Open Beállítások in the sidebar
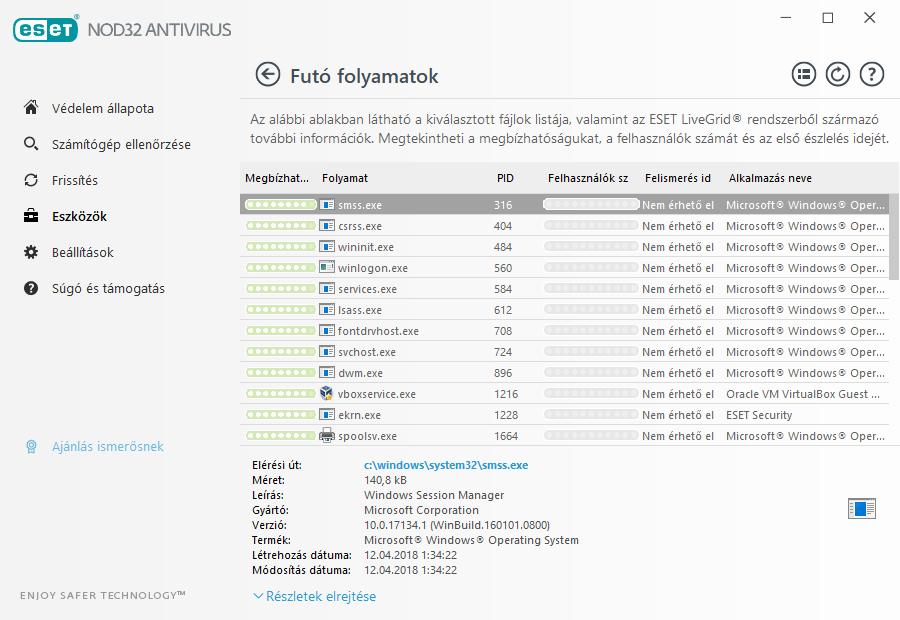The image size is (900, 620). coord(83,253)
